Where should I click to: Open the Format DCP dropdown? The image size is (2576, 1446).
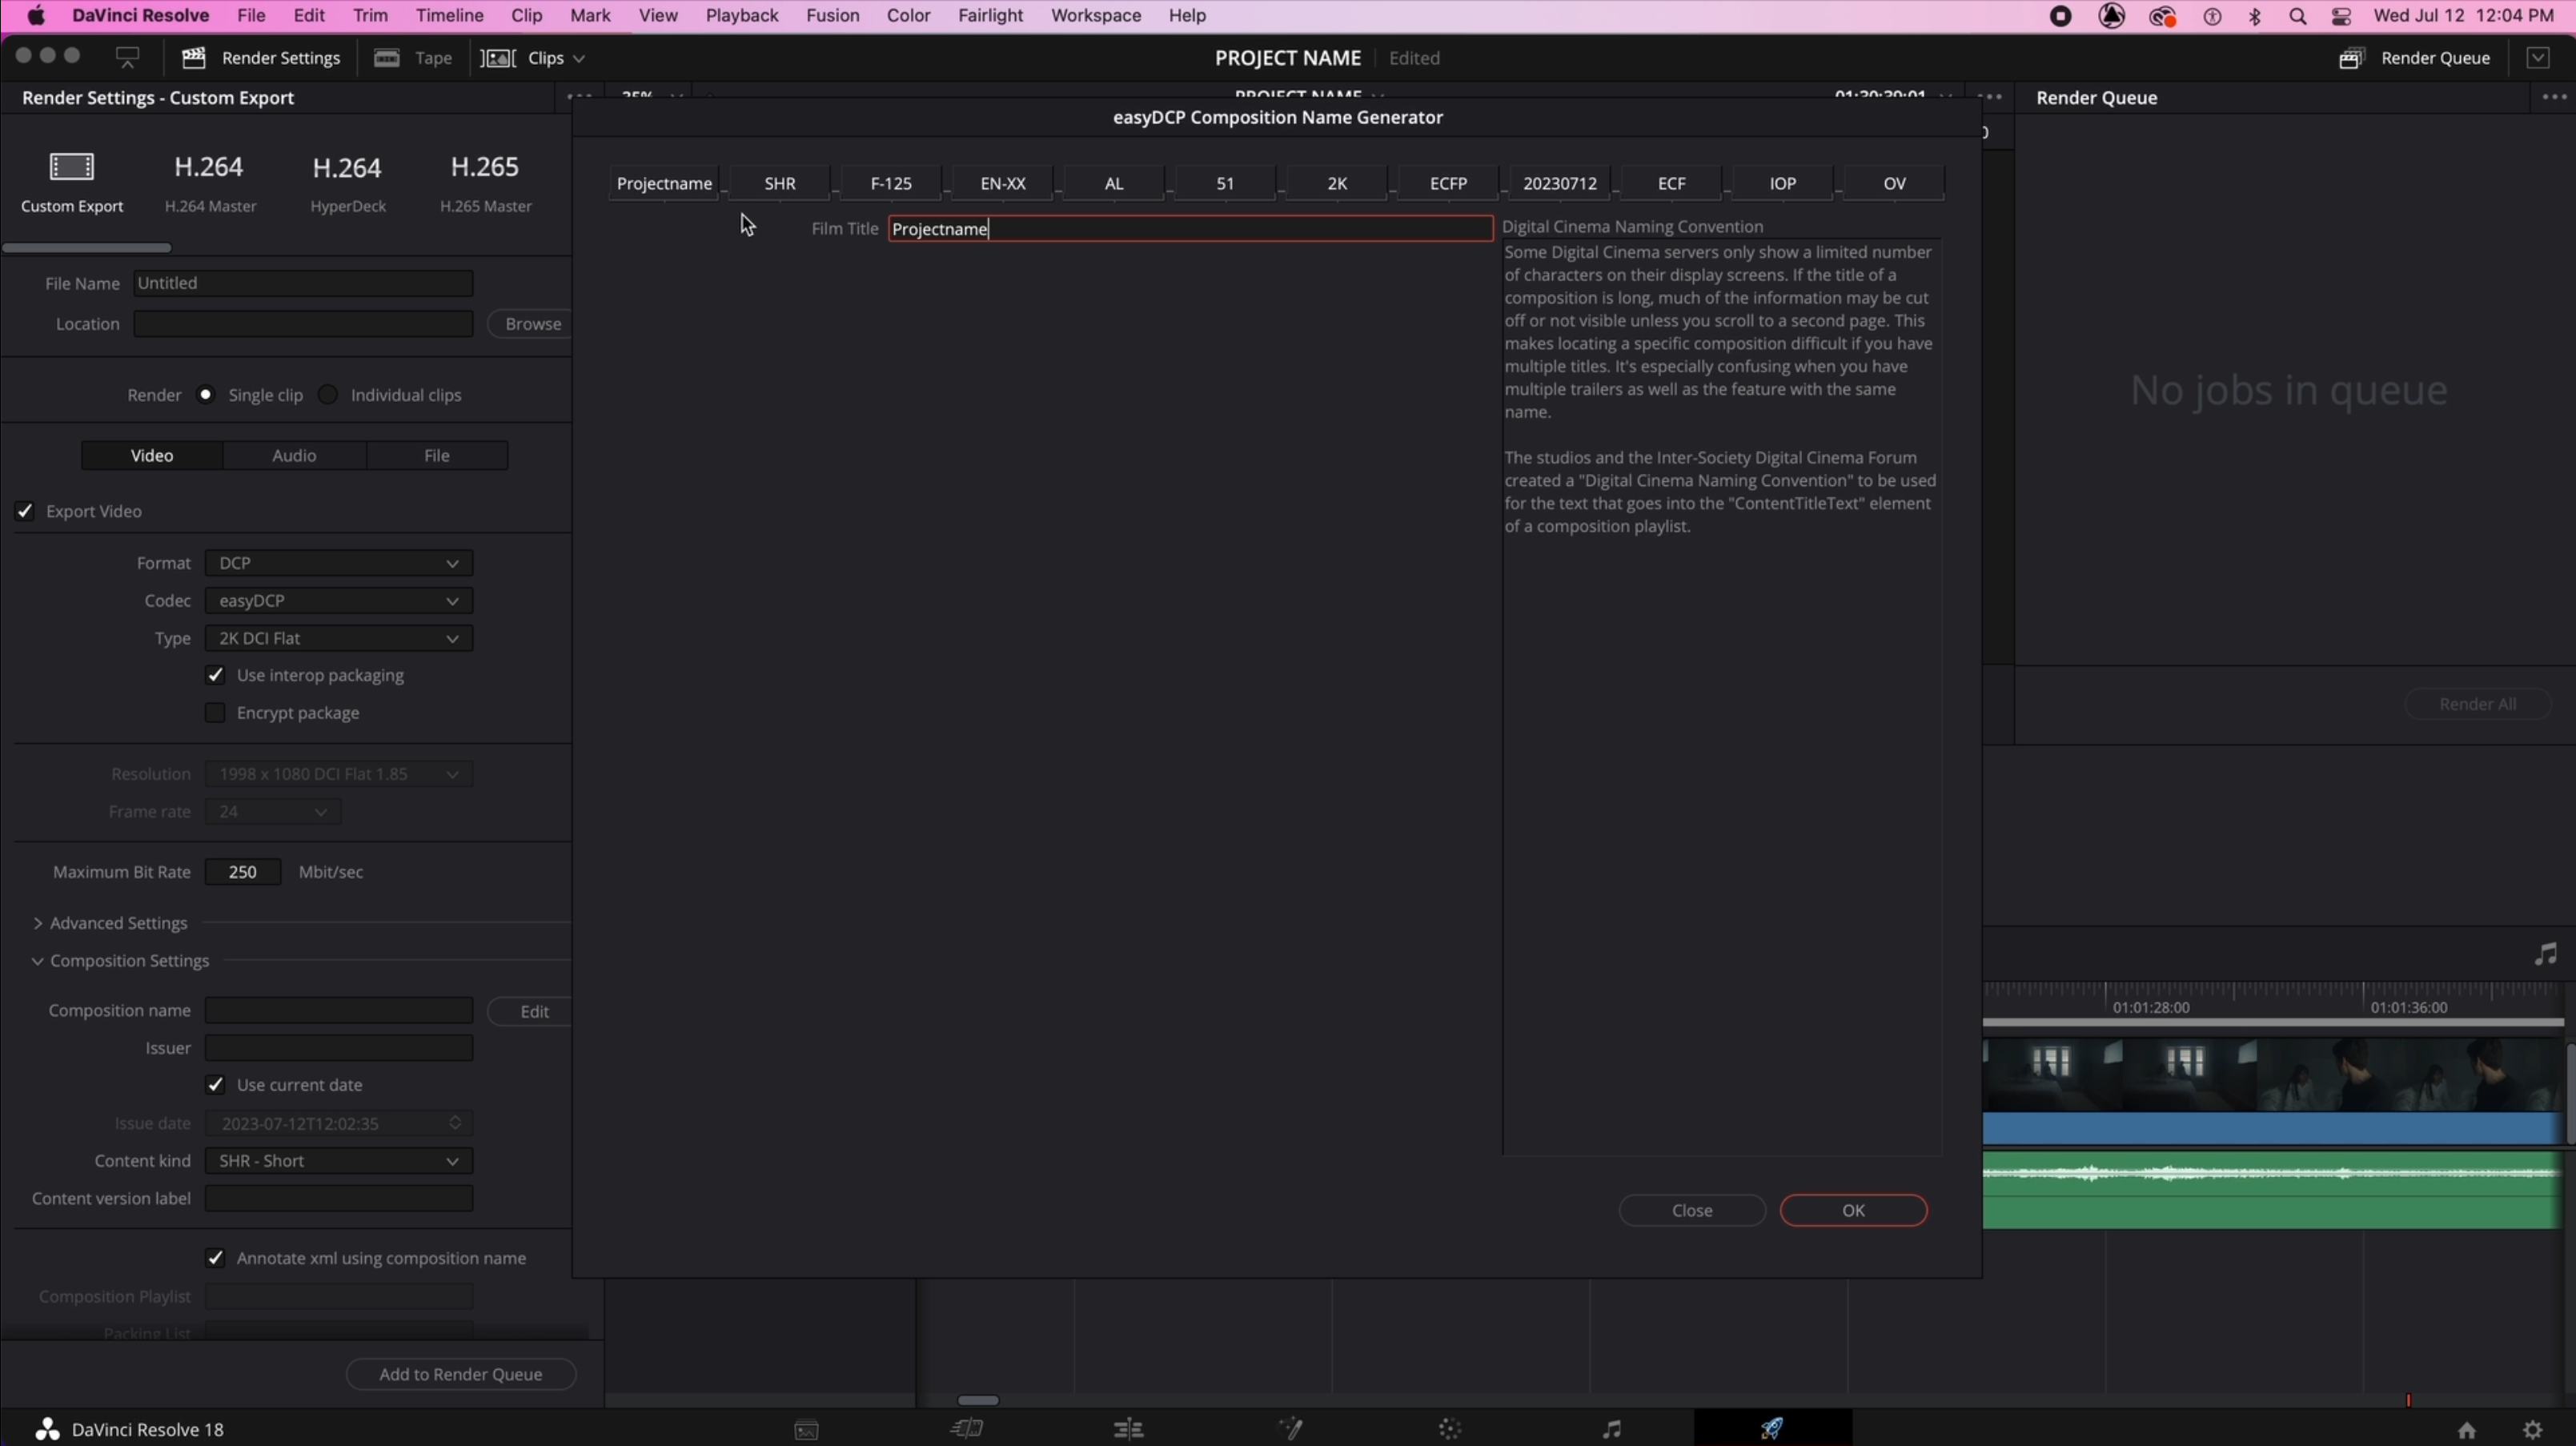(338, 563)
